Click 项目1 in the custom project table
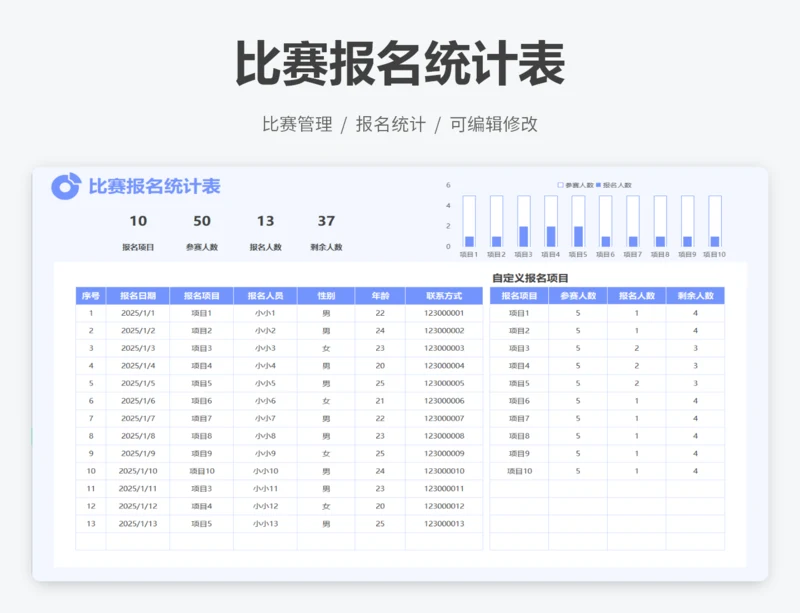800x613 pixels. click(519, 313)
